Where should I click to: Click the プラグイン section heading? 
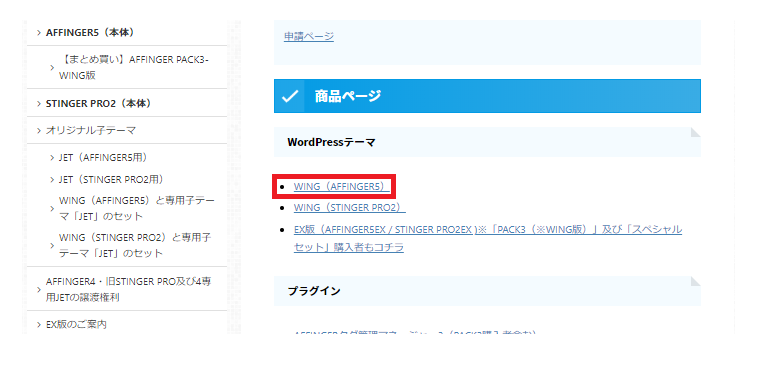click(487, 291)
